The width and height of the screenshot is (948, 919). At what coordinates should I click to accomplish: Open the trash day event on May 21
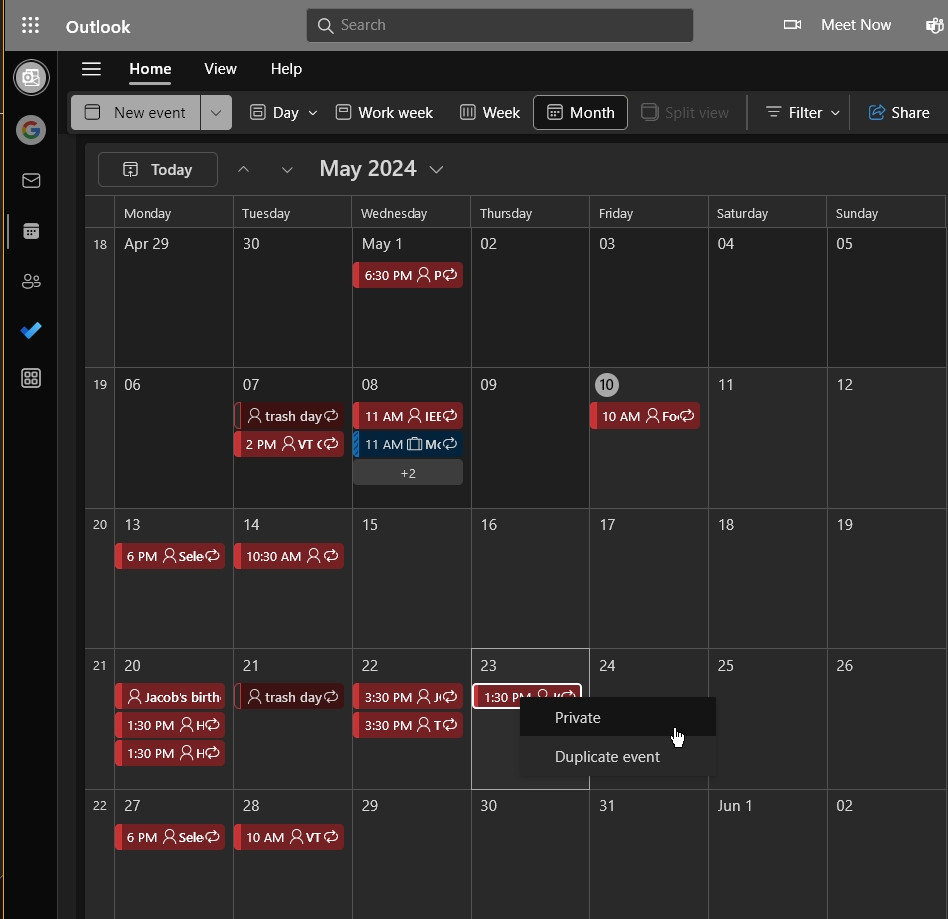pyautogui.click(x=290, y=697)
